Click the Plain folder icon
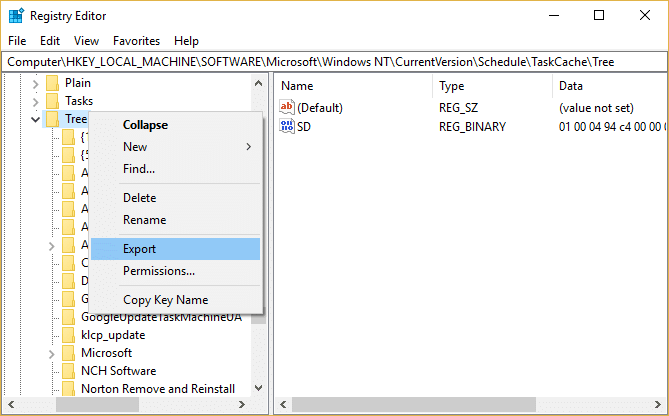The image size is (669, 416). 51,83
